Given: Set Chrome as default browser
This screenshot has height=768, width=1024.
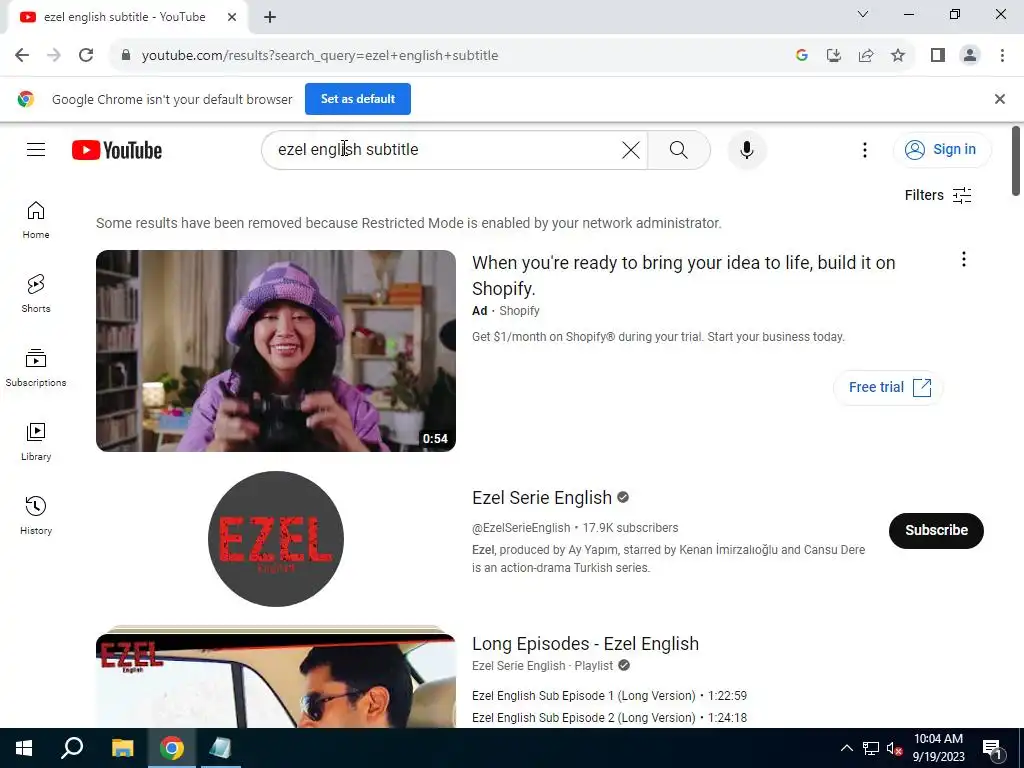Looking at the screenshot, I should tap(358, 99).
